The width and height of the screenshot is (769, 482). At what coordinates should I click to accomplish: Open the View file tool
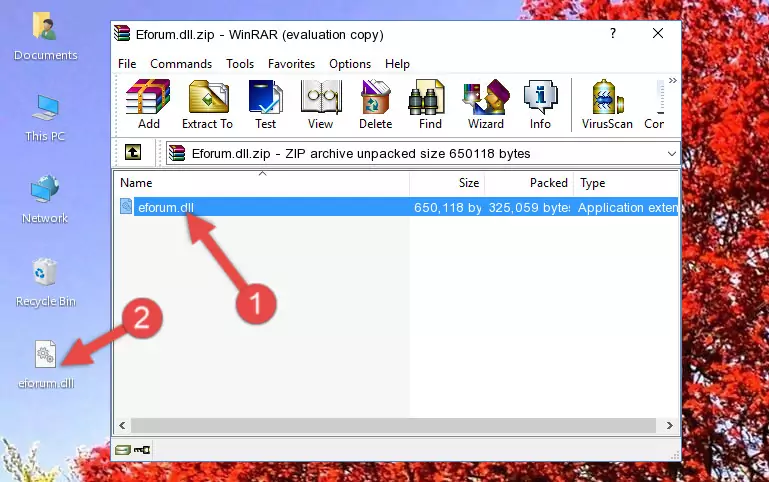coord(321,104)
